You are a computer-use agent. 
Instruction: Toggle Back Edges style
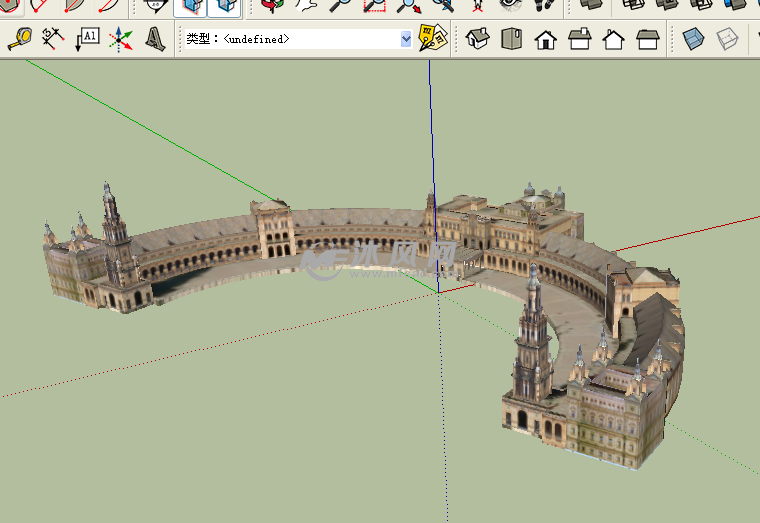point(727,39)
